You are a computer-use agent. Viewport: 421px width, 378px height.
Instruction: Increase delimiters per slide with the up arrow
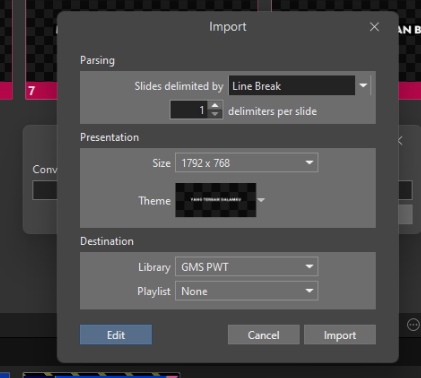coord(215,105)
